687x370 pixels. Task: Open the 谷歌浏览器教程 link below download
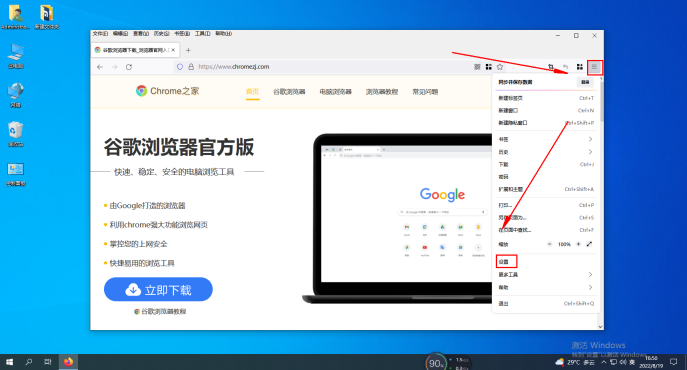point(160,311)
